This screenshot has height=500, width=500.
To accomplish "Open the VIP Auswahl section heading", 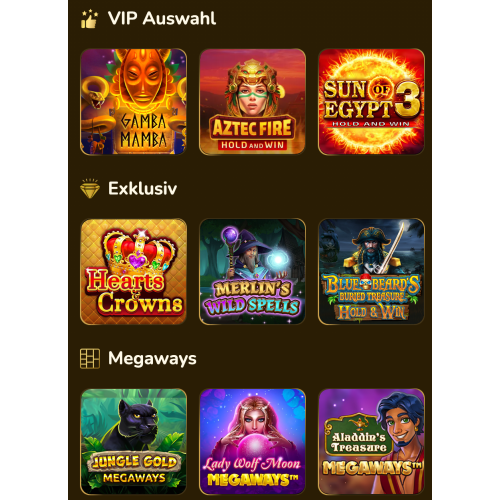I will pyautogui.click(x=162, y=18).
